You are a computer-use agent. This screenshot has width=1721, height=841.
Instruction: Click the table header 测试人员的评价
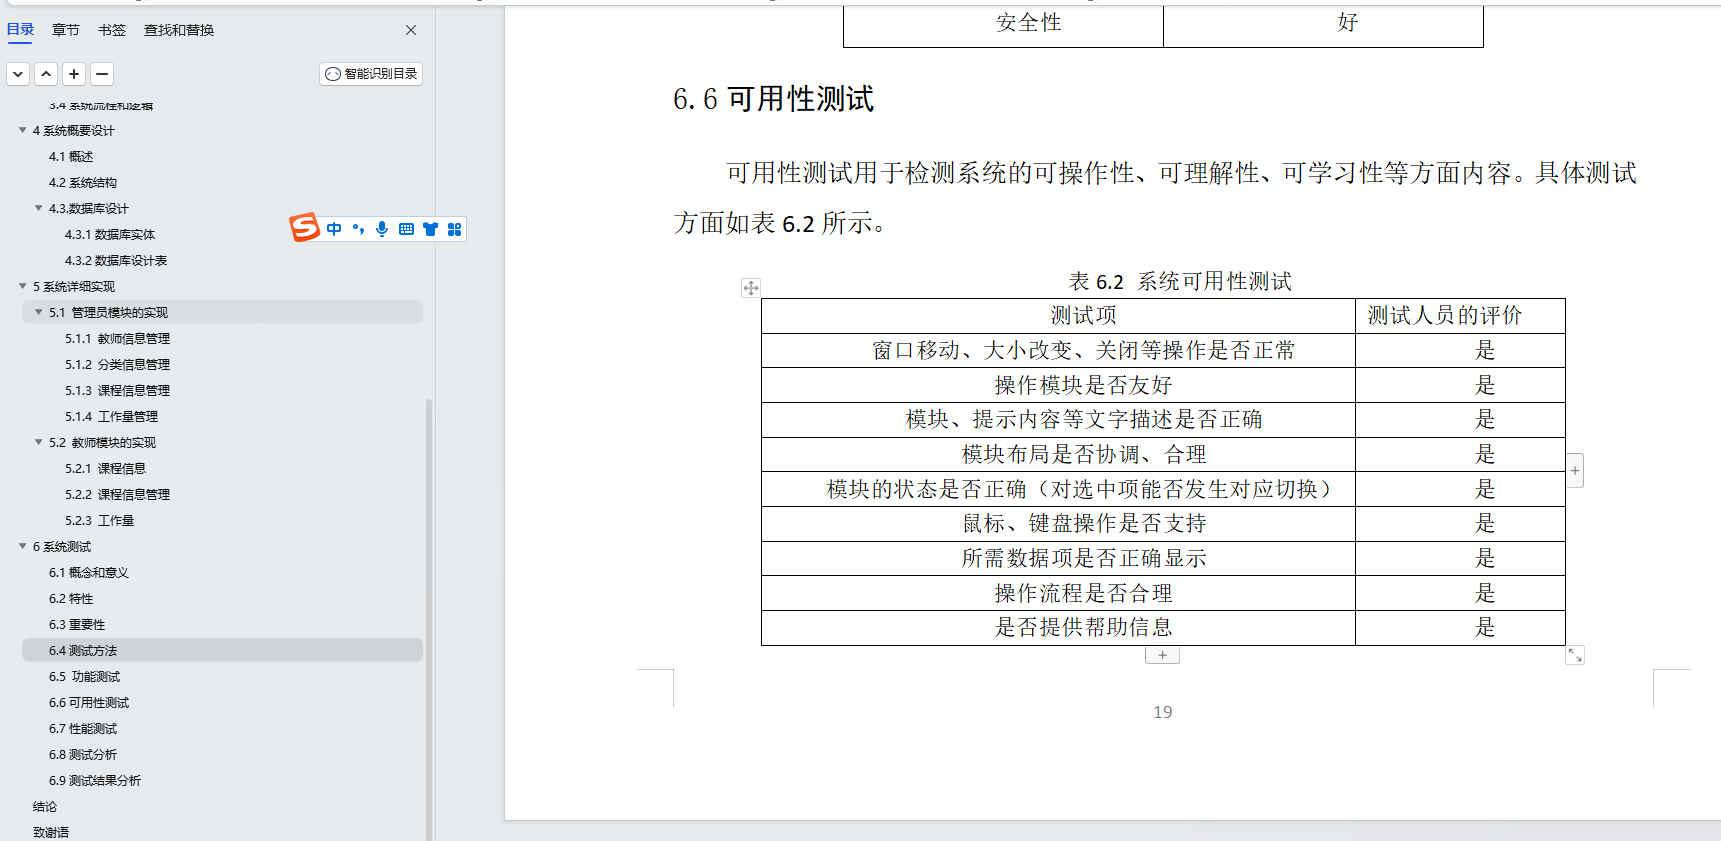point(1460,316)
